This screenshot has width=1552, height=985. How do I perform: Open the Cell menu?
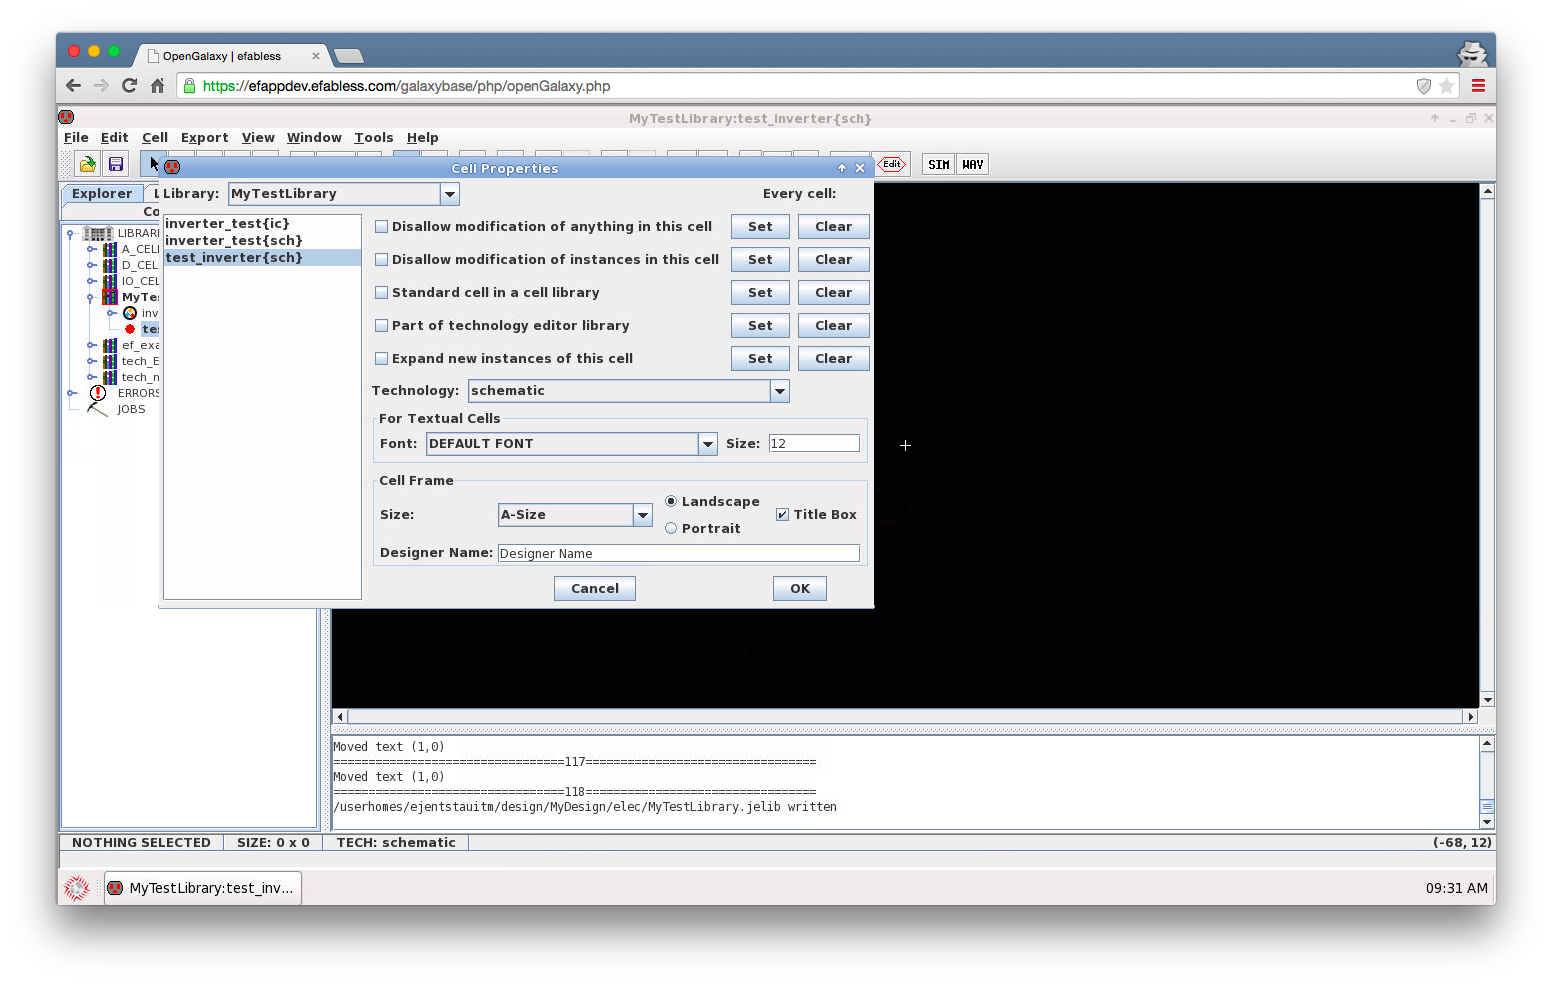pyautogui.click(x=155, y=138)
